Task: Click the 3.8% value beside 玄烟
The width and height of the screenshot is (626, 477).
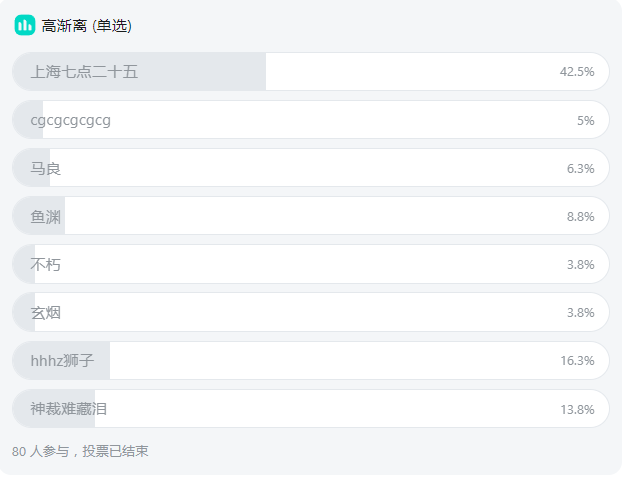Action: (x=580, y=313)
